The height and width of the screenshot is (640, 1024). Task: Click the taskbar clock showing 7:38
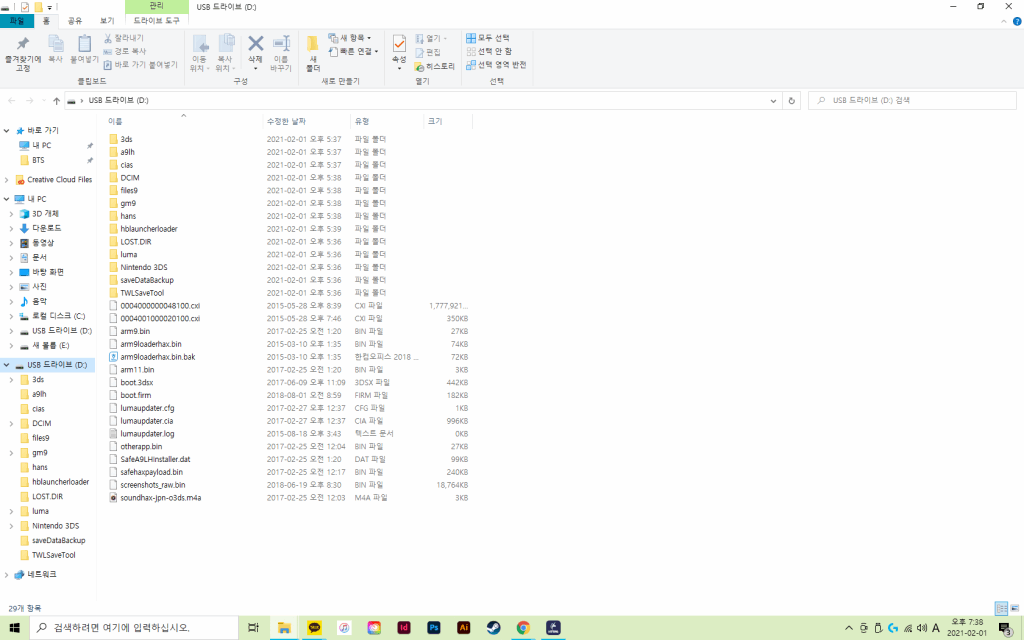coord(967,628)
